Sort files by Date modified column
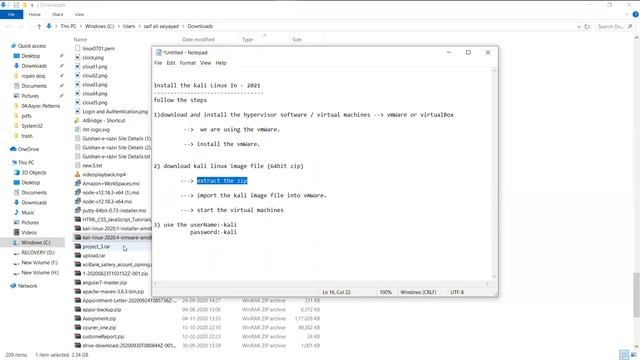The height and width of the screenshot is (360, 640). tap(198, 40)
